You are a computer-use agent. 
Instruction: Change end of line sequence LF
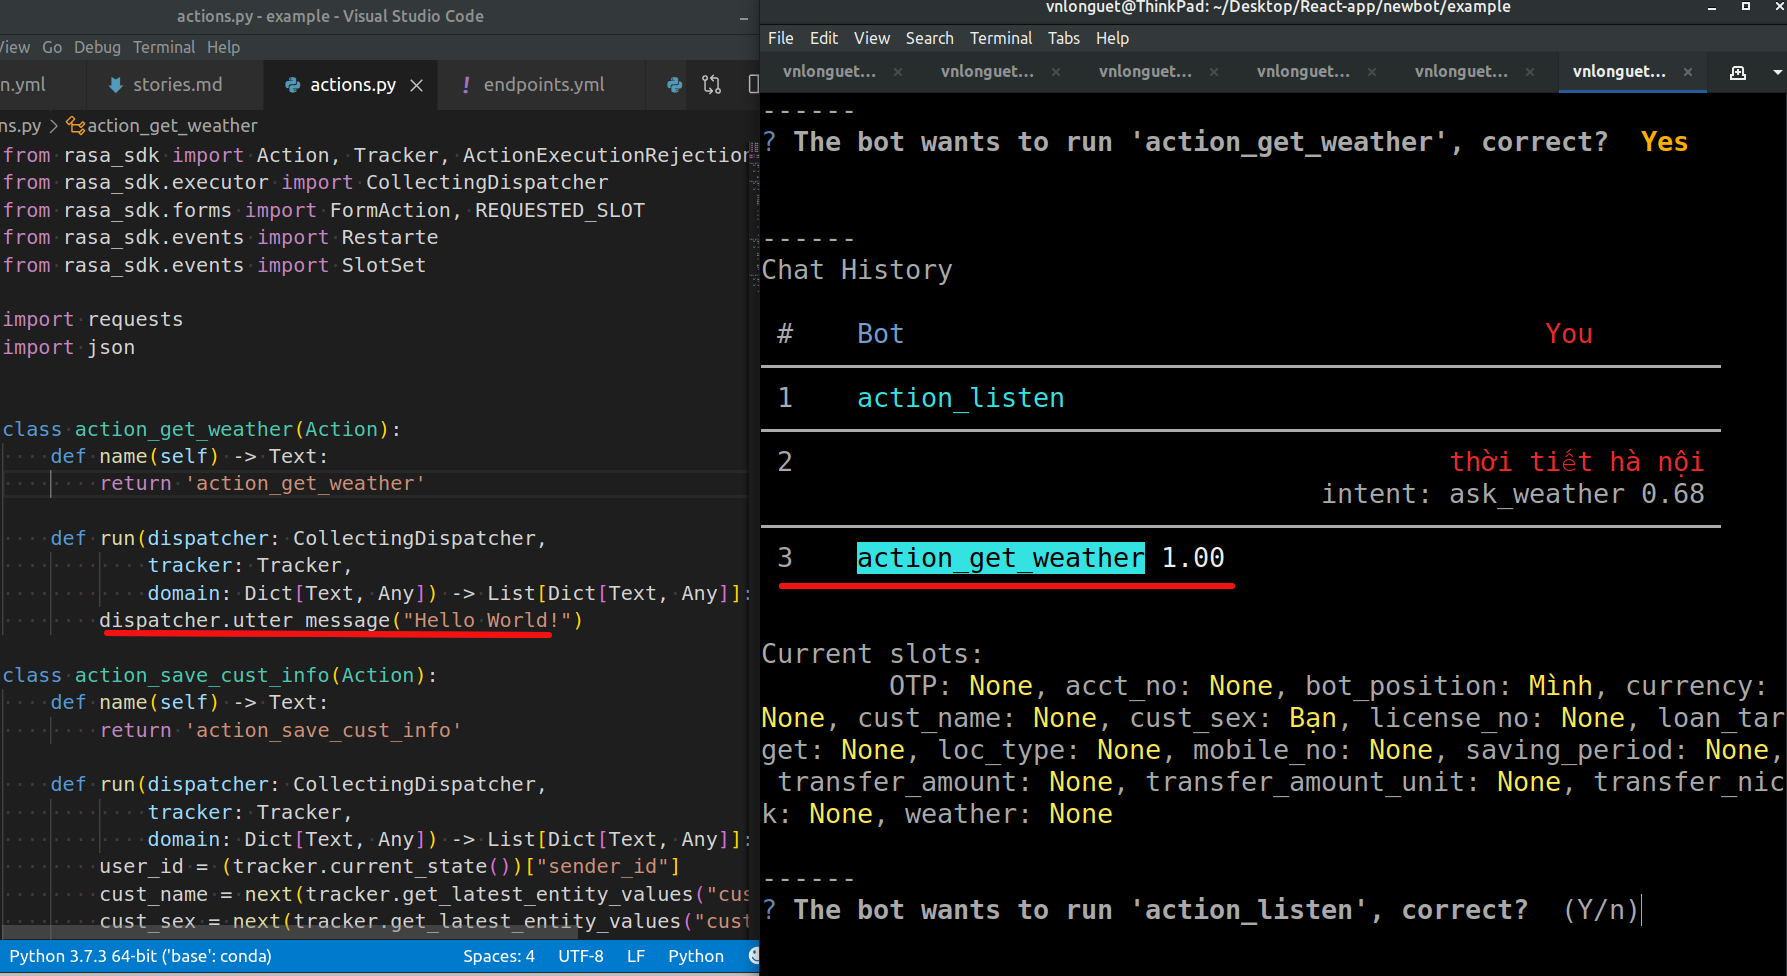(x=636, y=956)
